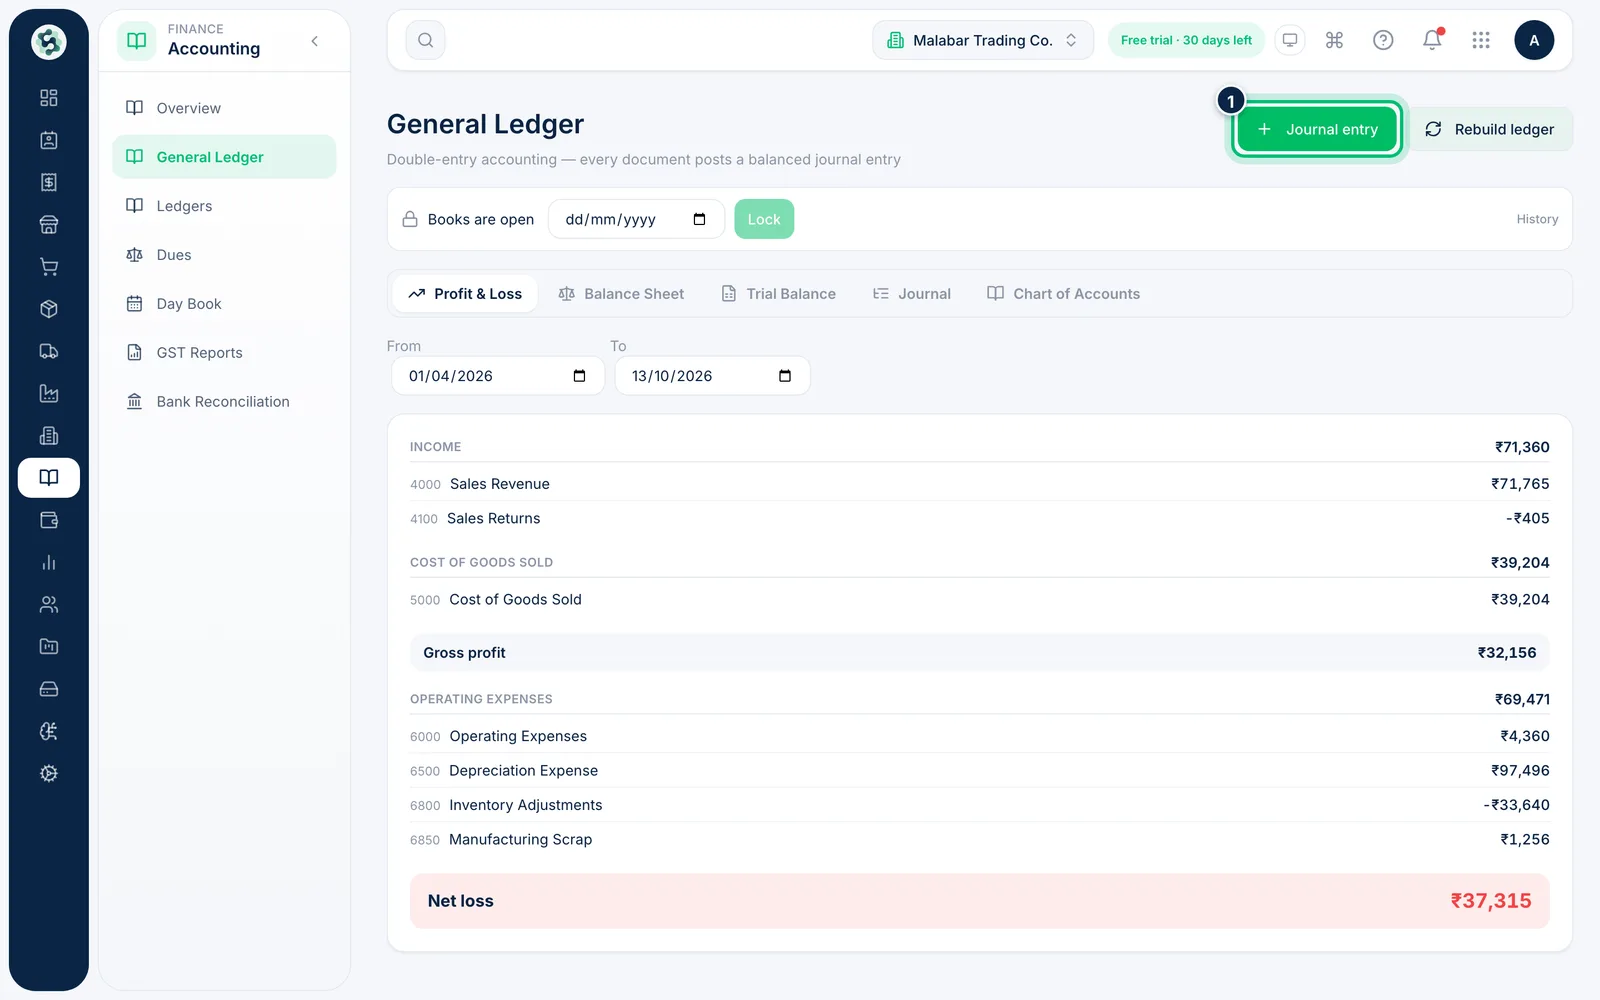This screenshot has width=1600, height=1000.
Task: Click the Depreciation Expense account row
Action: click(979, 771)
